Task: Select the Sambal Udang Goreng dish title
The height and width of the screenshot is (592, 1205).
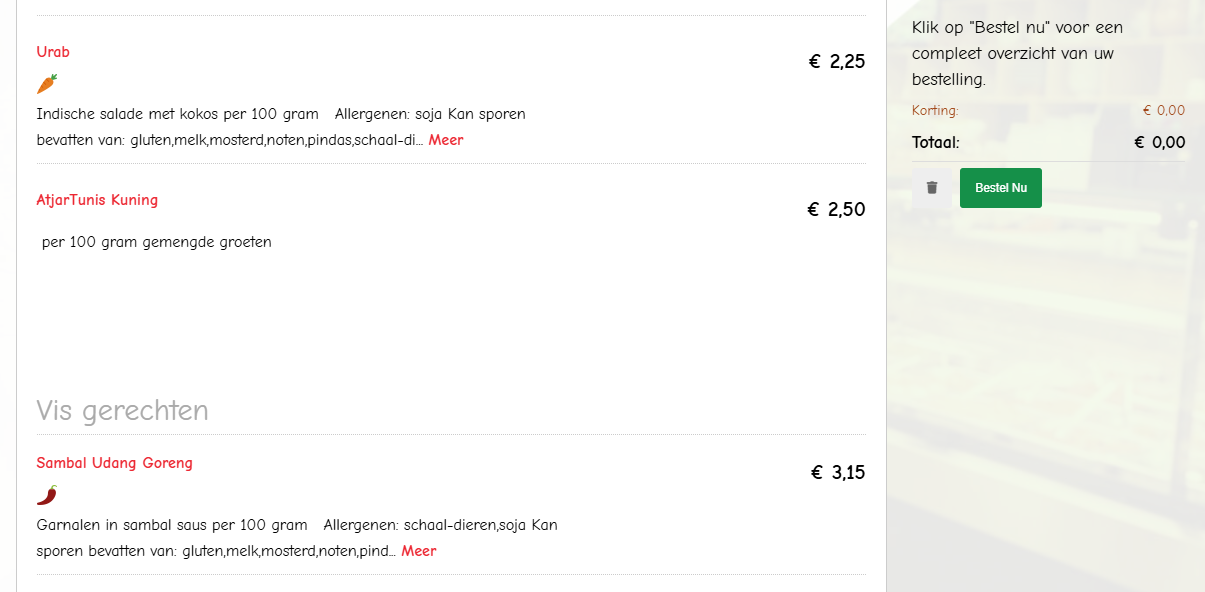Action: pos(114,462)
